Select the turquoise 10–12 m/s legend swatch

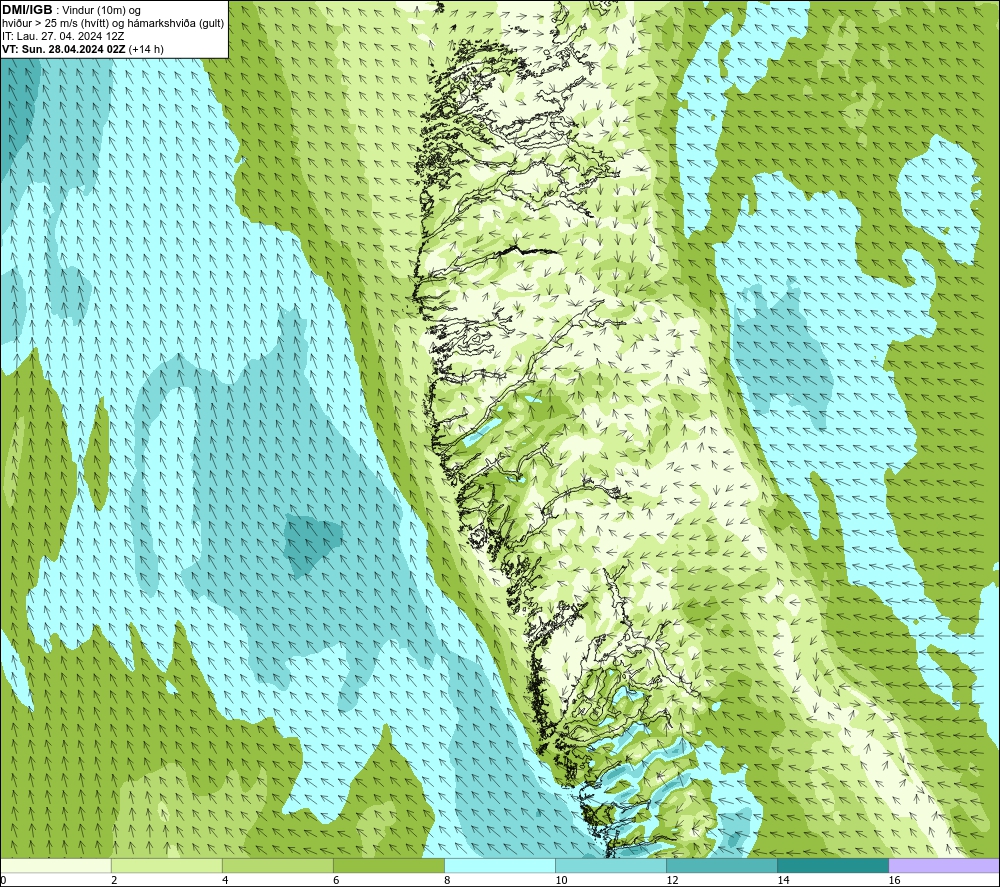610,865
